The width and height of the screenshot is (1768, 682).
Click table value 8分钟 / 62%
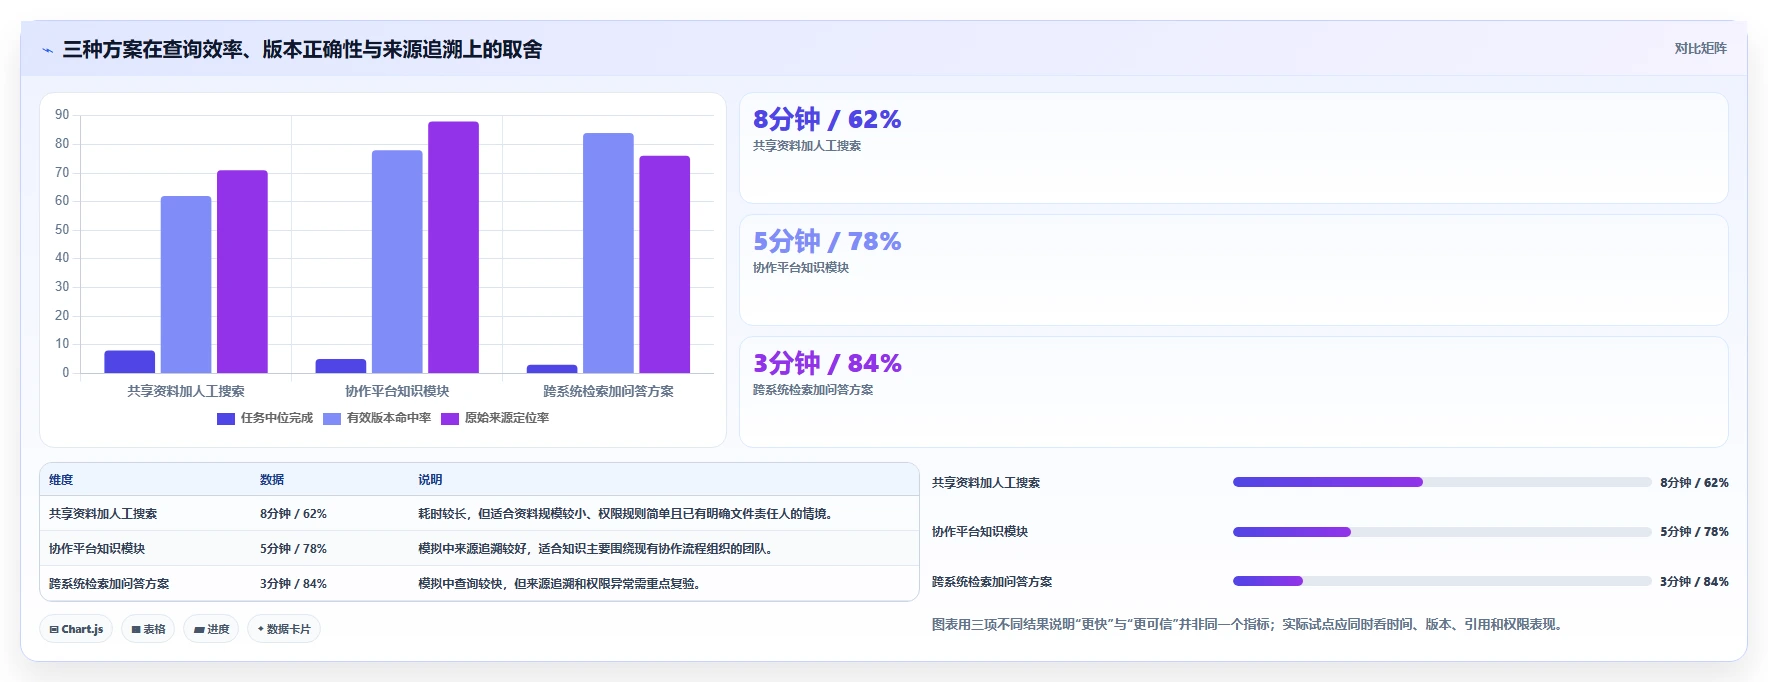point(293,514)
